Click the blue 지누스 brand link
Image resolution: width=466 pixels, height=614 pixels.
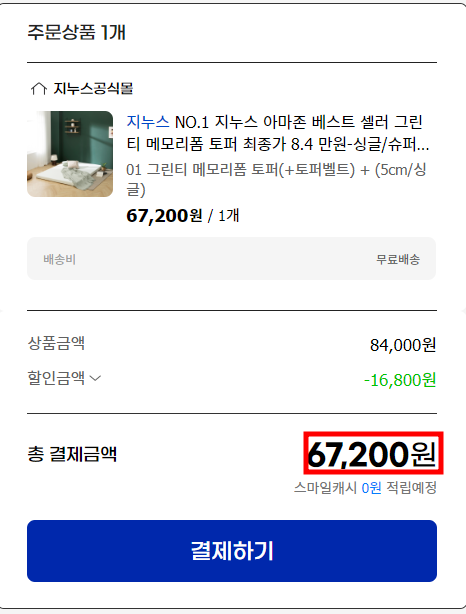coord(148,123)
